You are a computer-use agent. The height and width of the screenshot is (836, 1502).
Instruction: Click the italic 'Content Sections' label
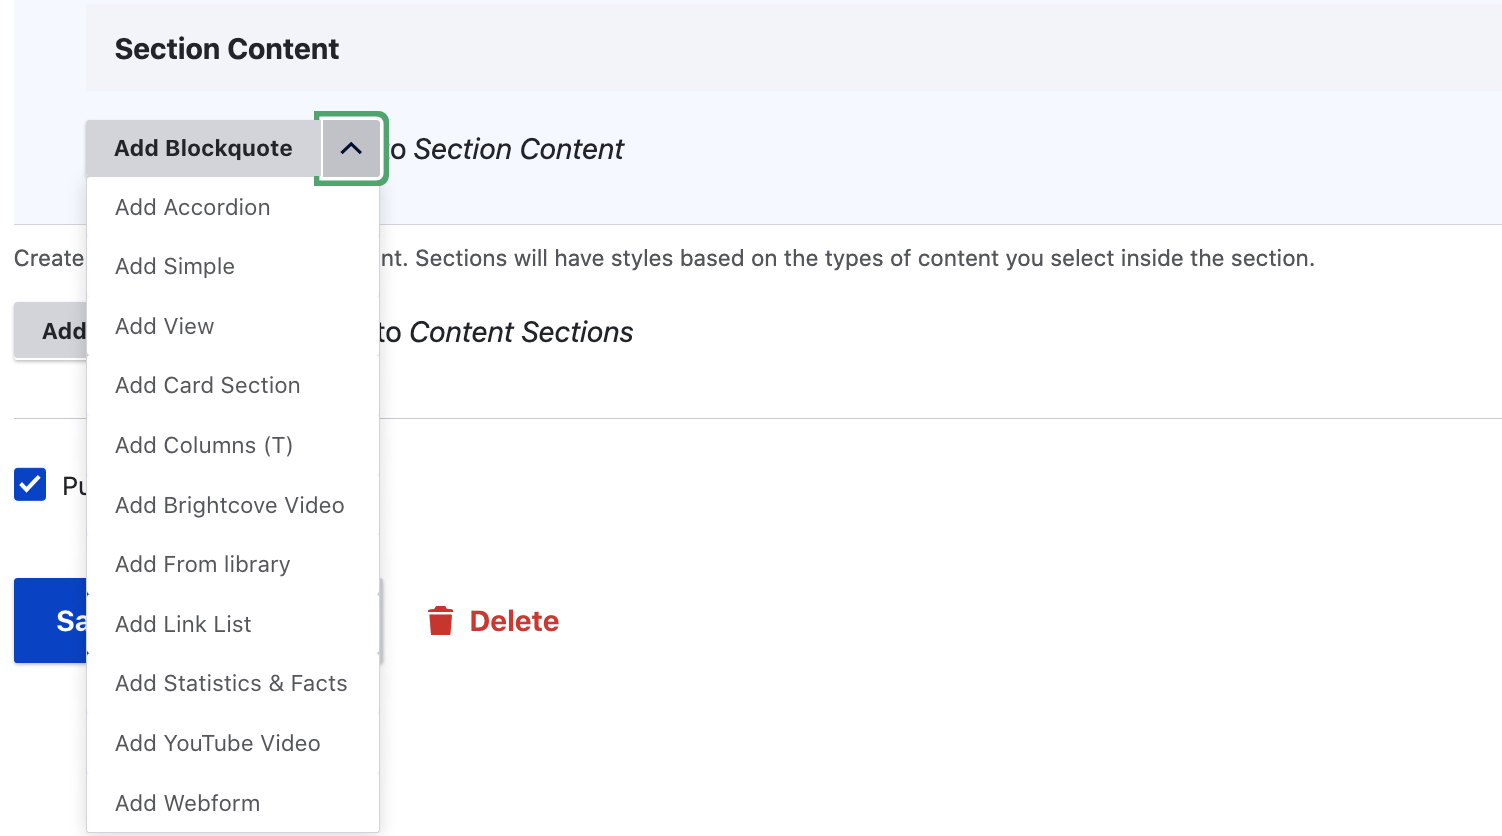(x=521, y=332)
